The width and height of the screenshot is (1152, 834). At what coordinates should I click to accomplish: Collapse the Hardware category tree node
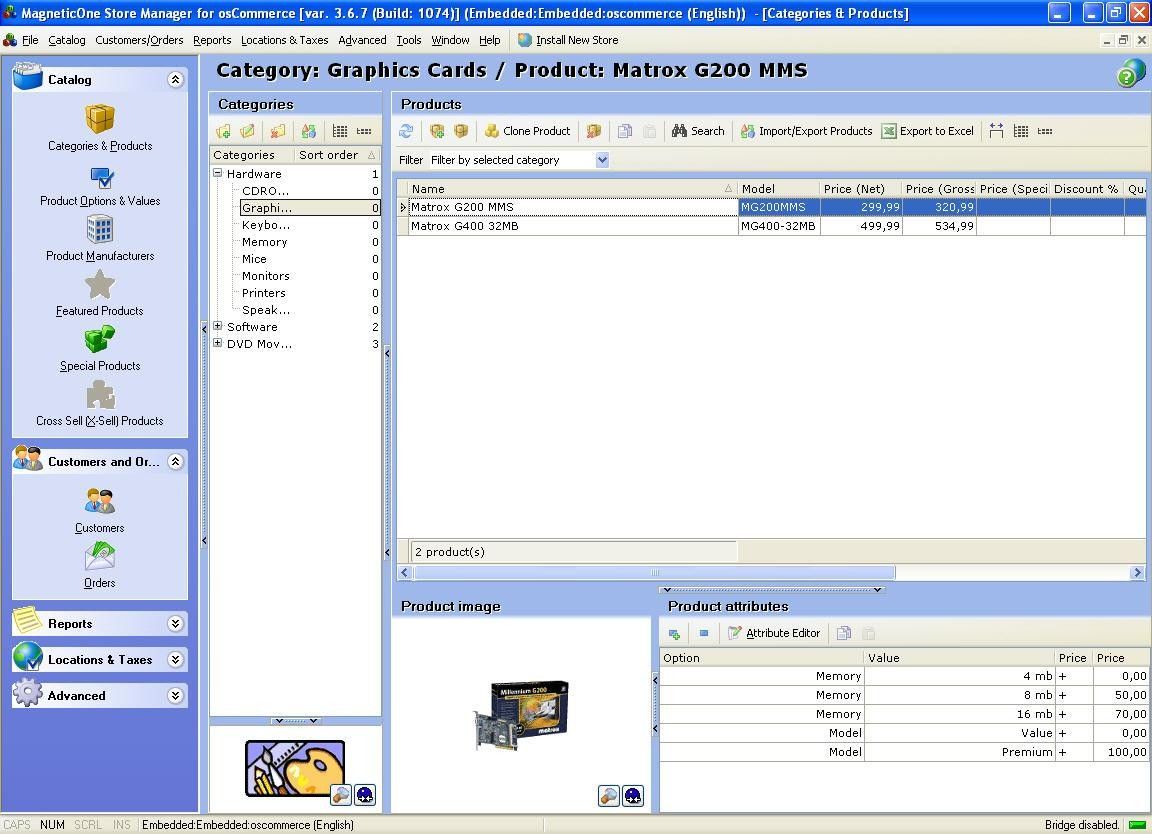tap(216, 173)
